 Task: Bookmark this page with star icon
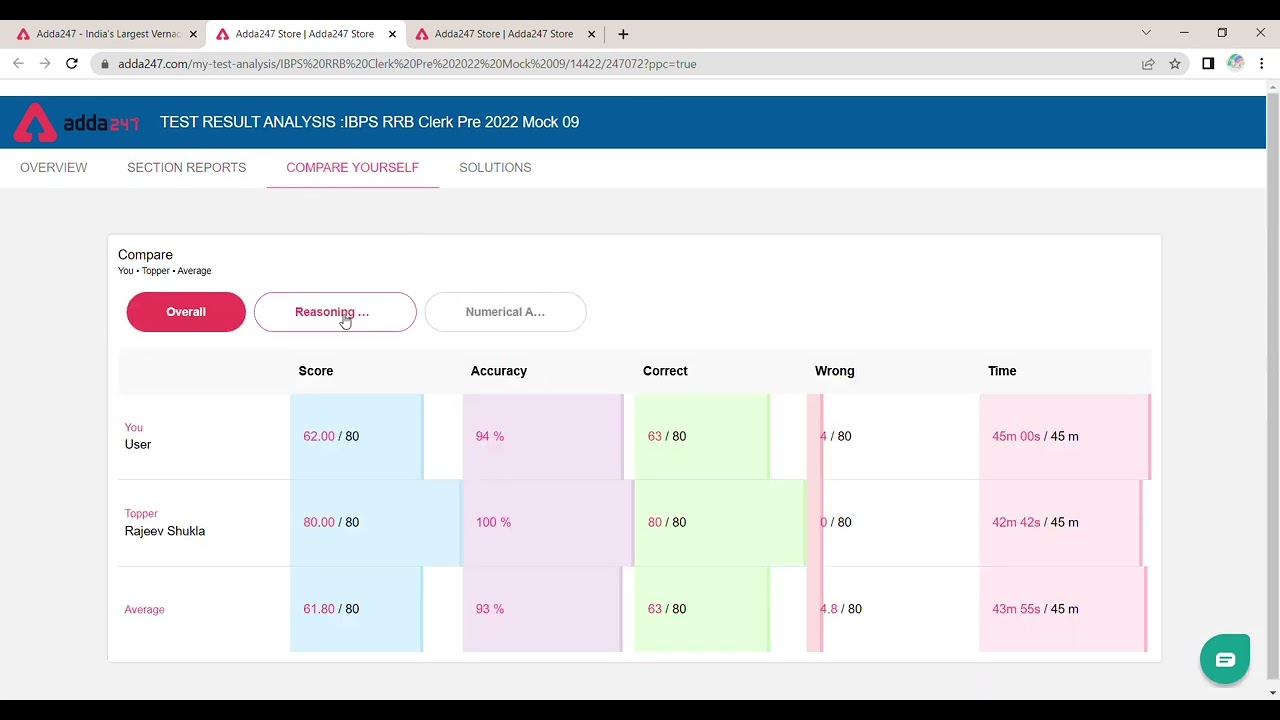click(1175, 64)
